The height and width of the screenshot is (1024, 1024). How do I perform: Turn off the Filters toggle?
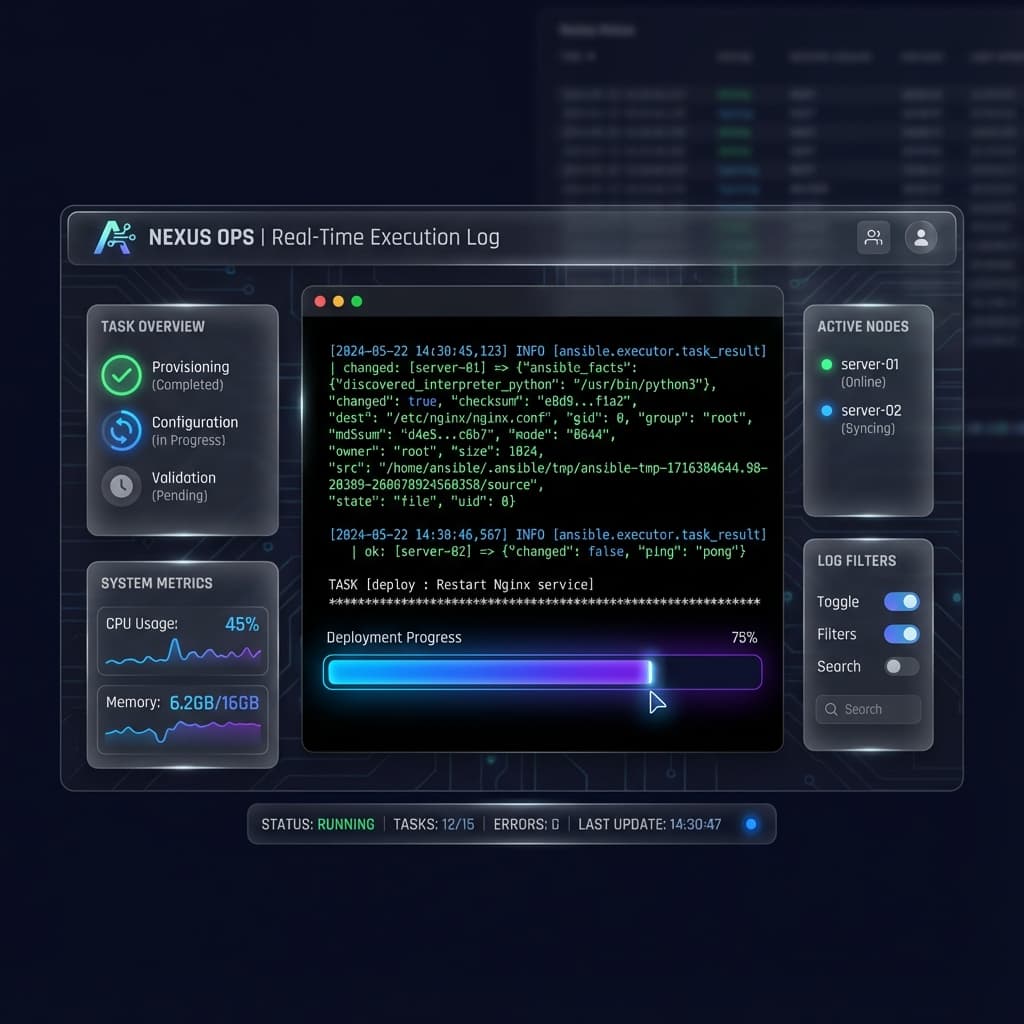[x=901, y=634]
